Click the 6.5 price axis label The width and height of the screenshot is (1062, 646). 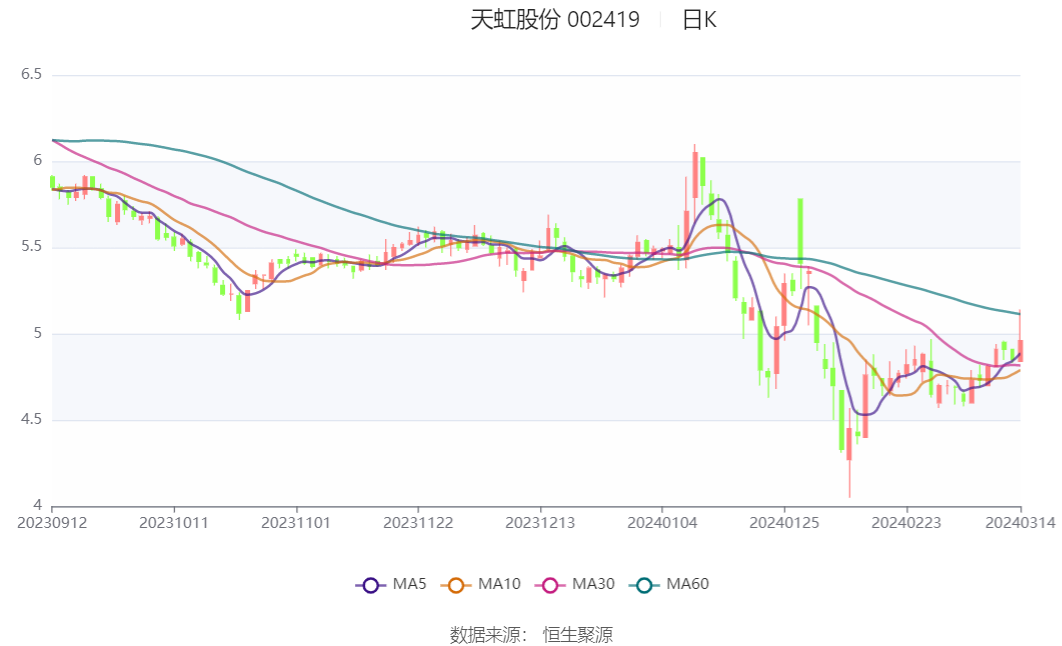pyautogui.click(x=31, y=74)
